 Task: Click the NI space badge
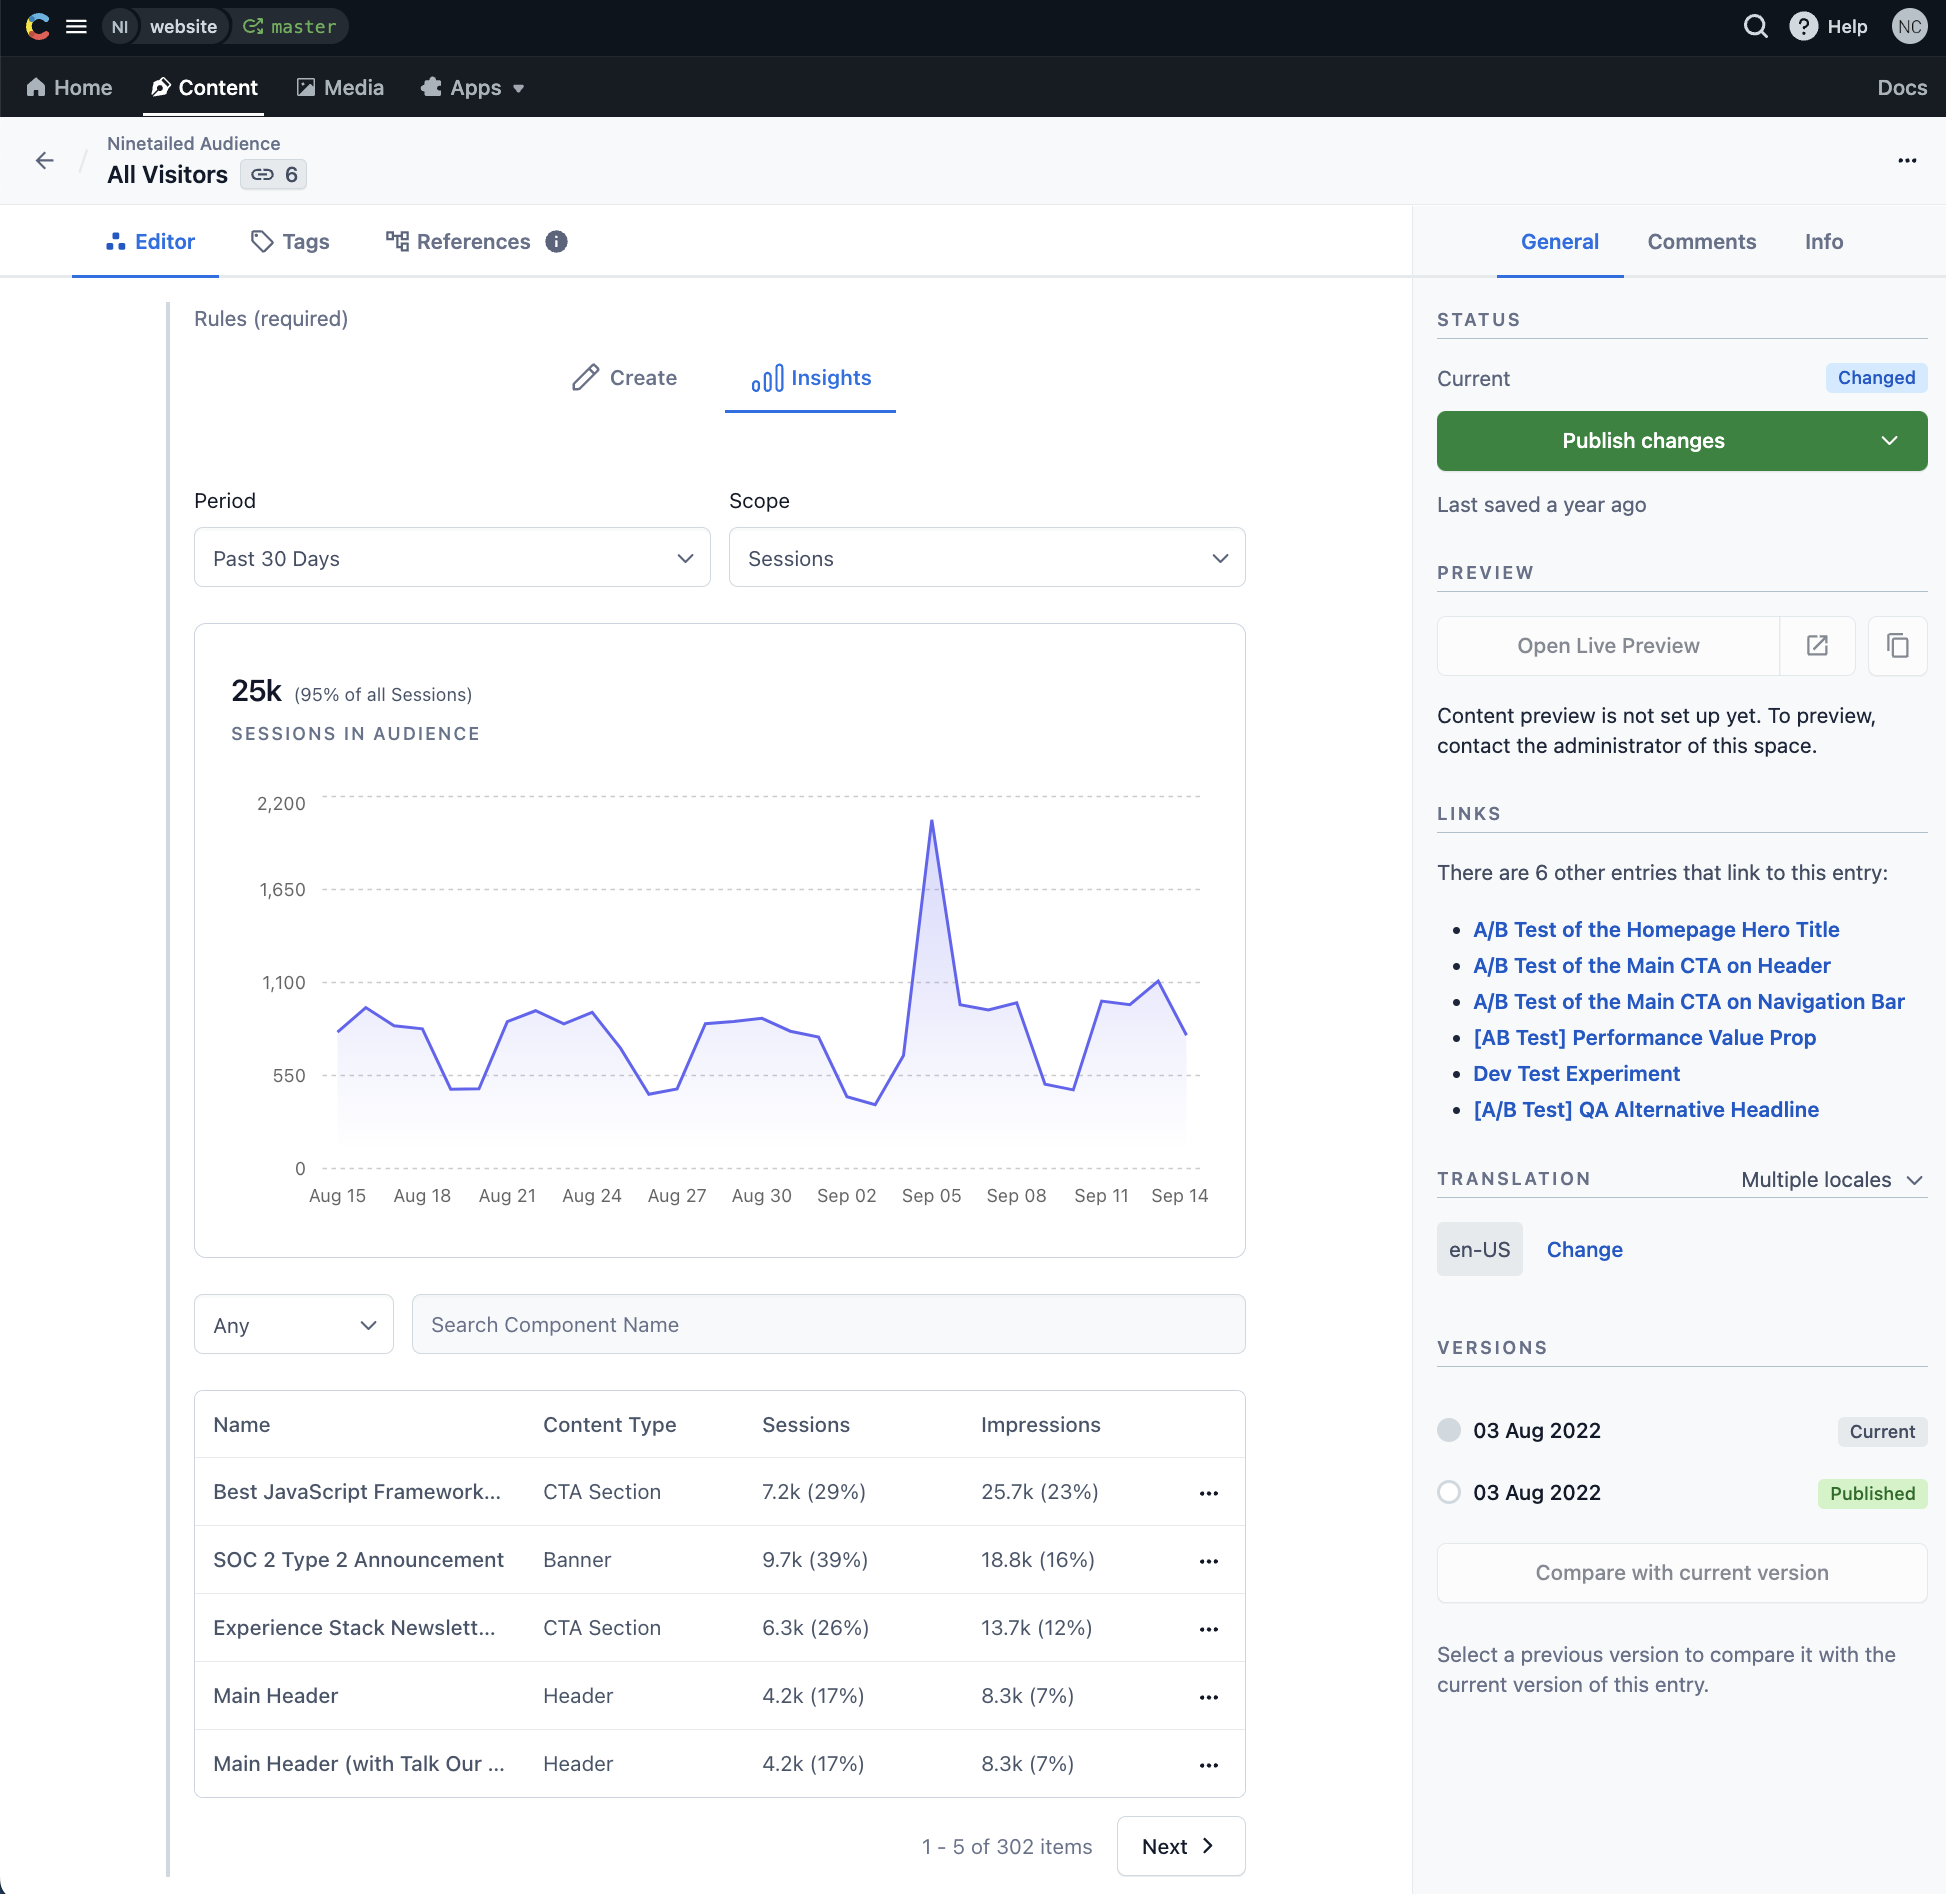point(120,27)
